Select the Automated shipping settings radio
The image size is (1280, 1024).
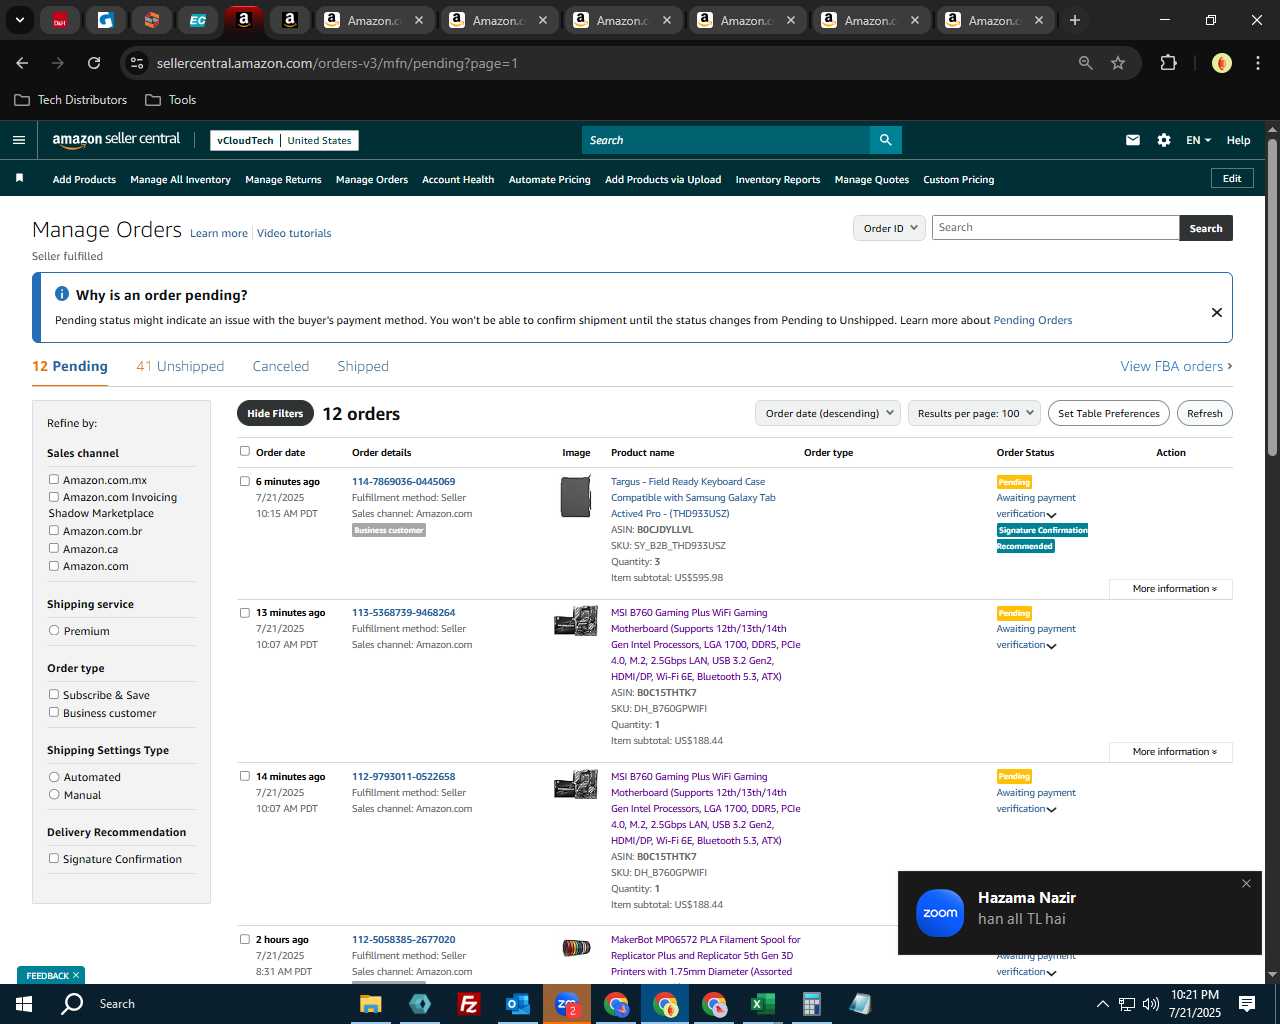coord(54,777)
